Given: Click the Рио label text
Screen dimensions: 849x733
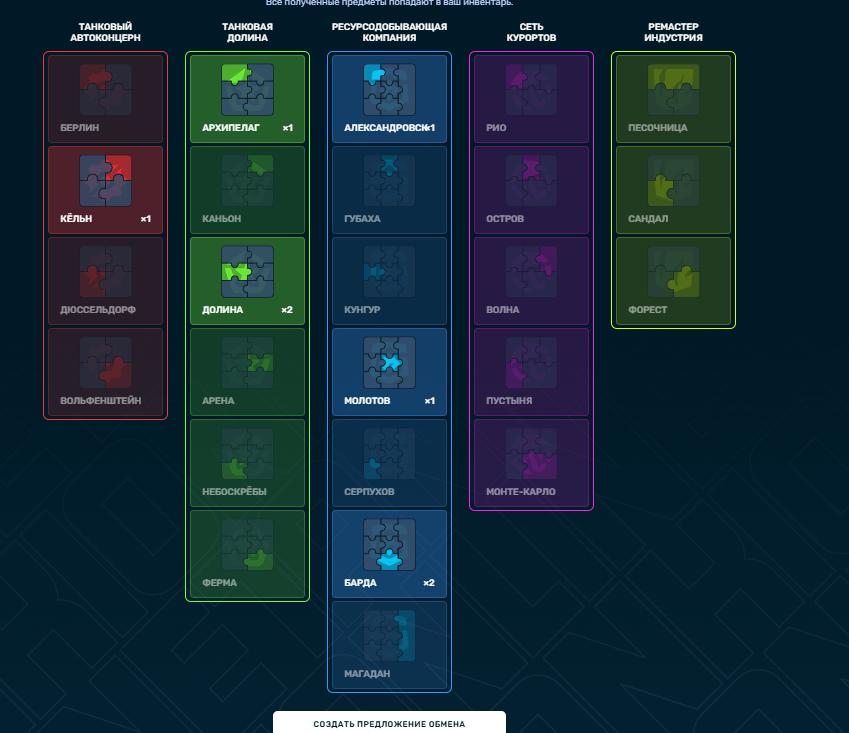Looking at the screenshot, I should [x=496, y=128].
